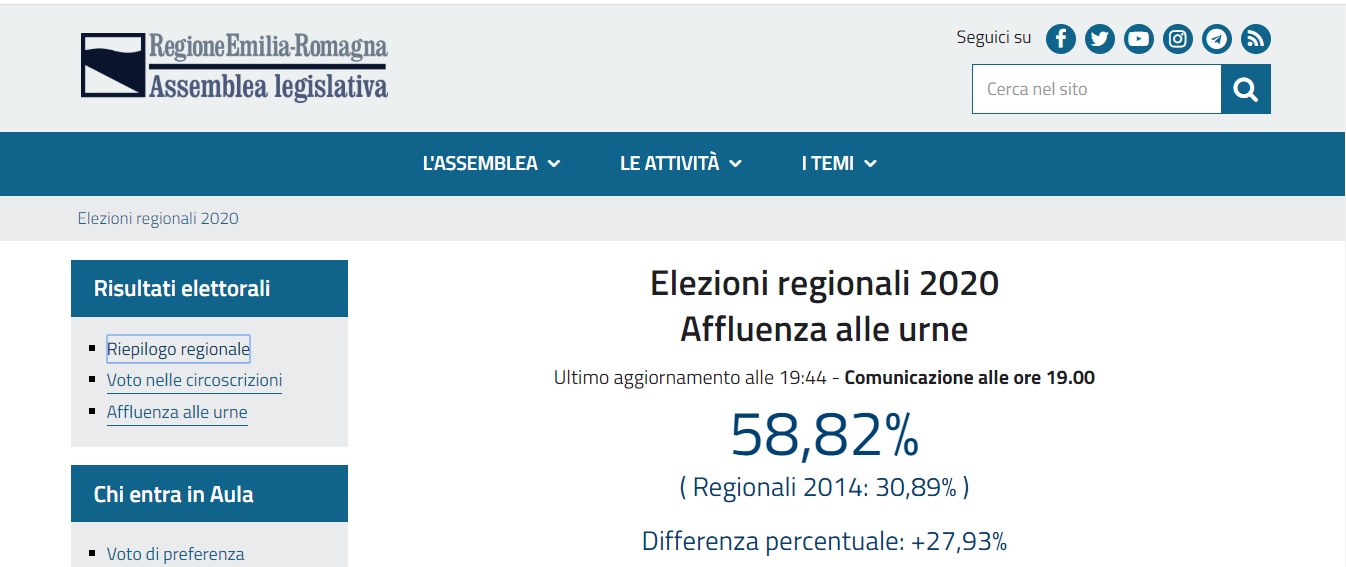1346x567 pixels.
Task: Open Affluenza alle urne sidebar link
Action: click(177, 412)
